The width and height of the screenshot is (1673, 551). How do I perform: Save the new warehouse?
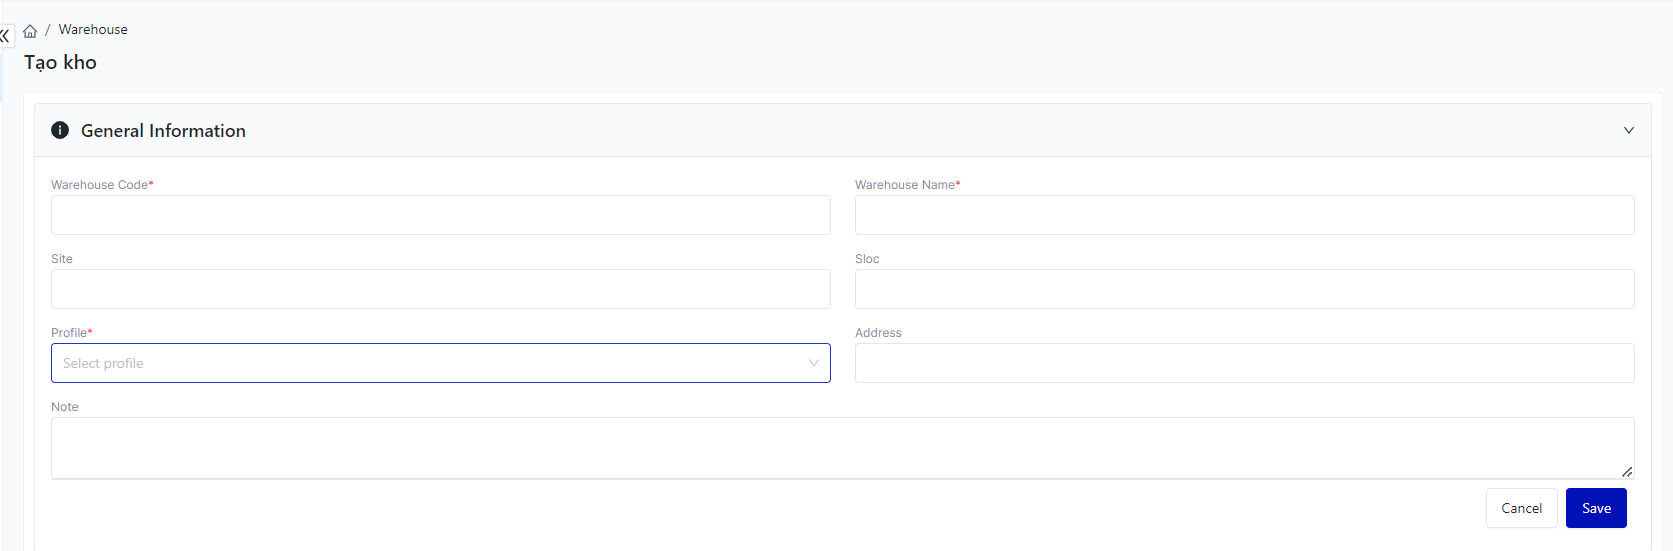[x=1596, y=508]
